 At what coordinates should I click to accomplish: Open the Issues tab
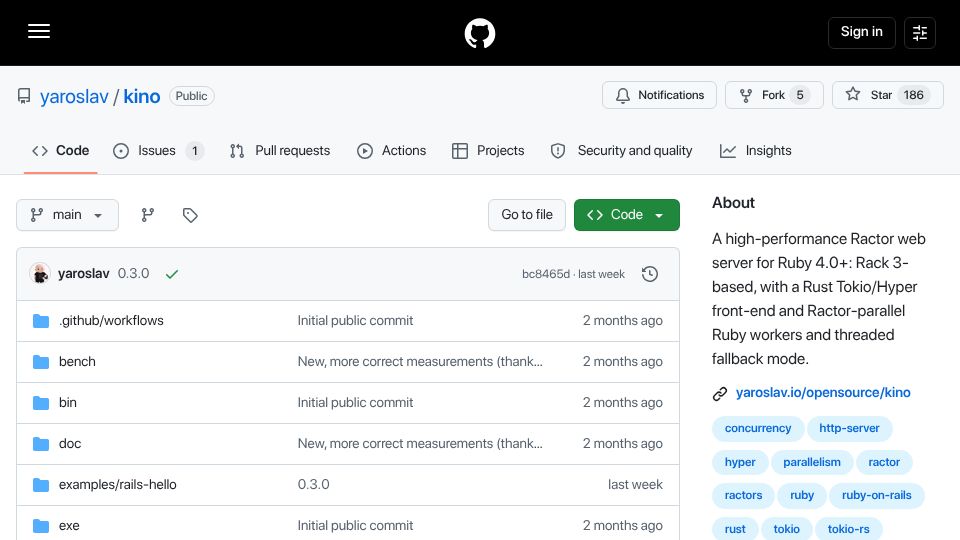pos(158,151)
